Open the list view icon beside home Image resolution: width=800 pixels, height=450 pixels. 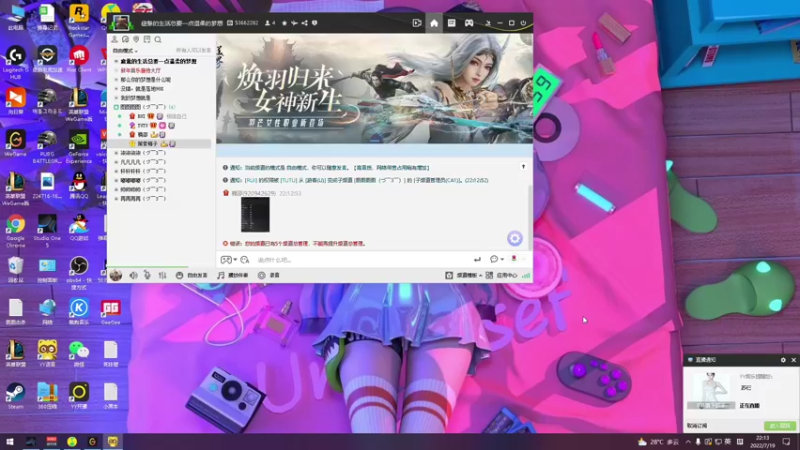[x=452, y=23]
